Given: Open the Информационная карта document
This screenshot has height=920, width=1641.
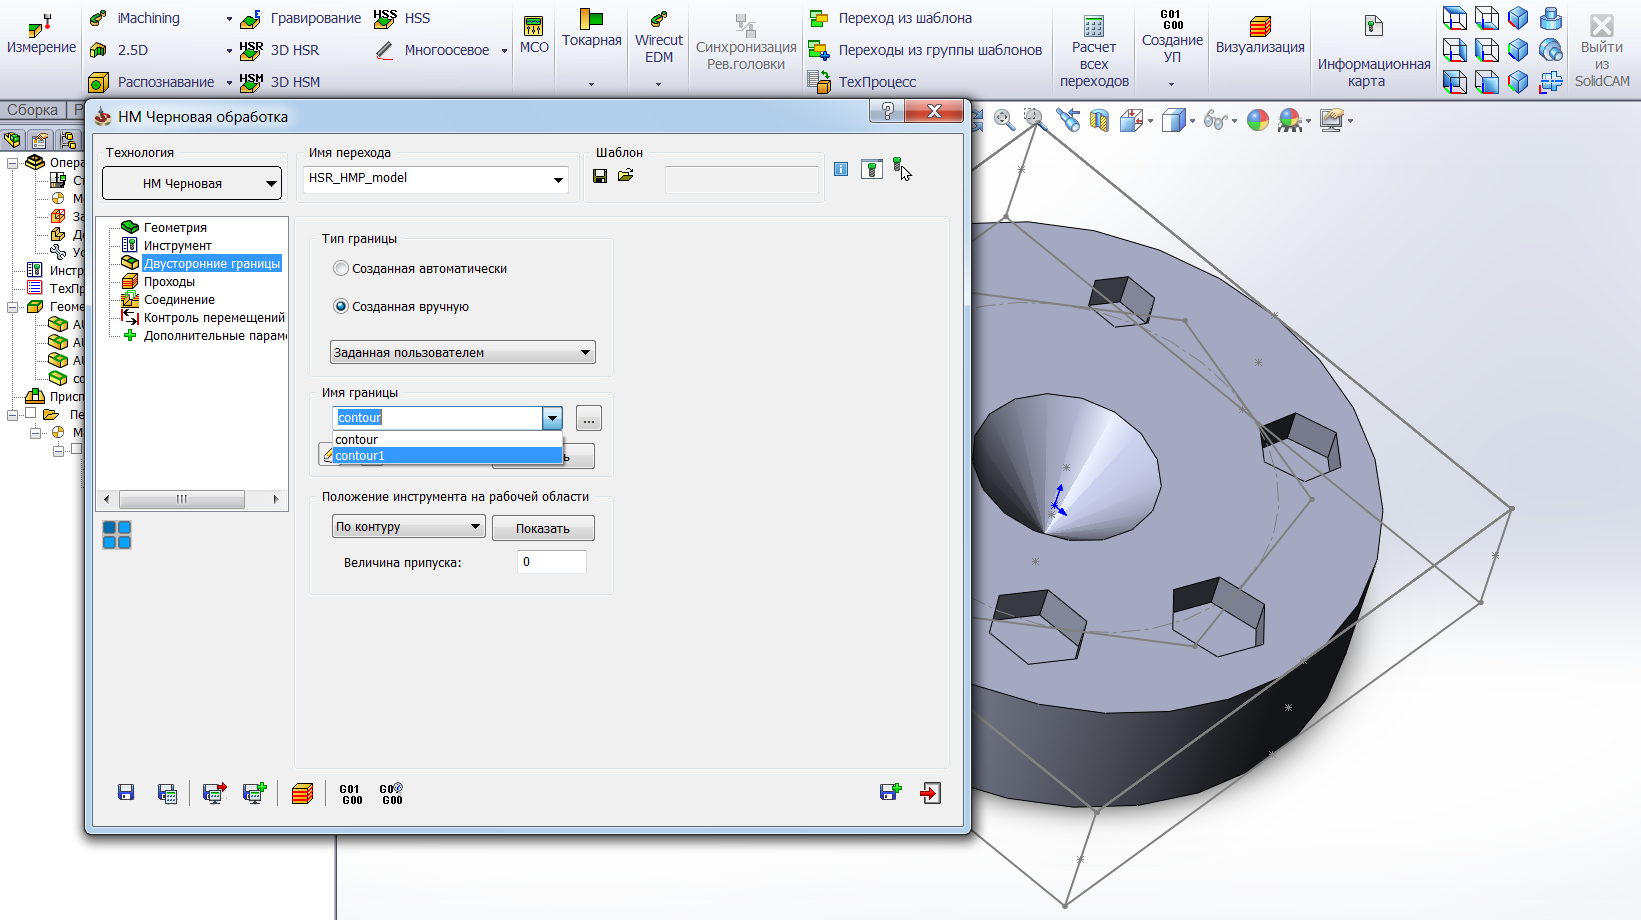Looking at the screenshot, I should coord(1373,52).
